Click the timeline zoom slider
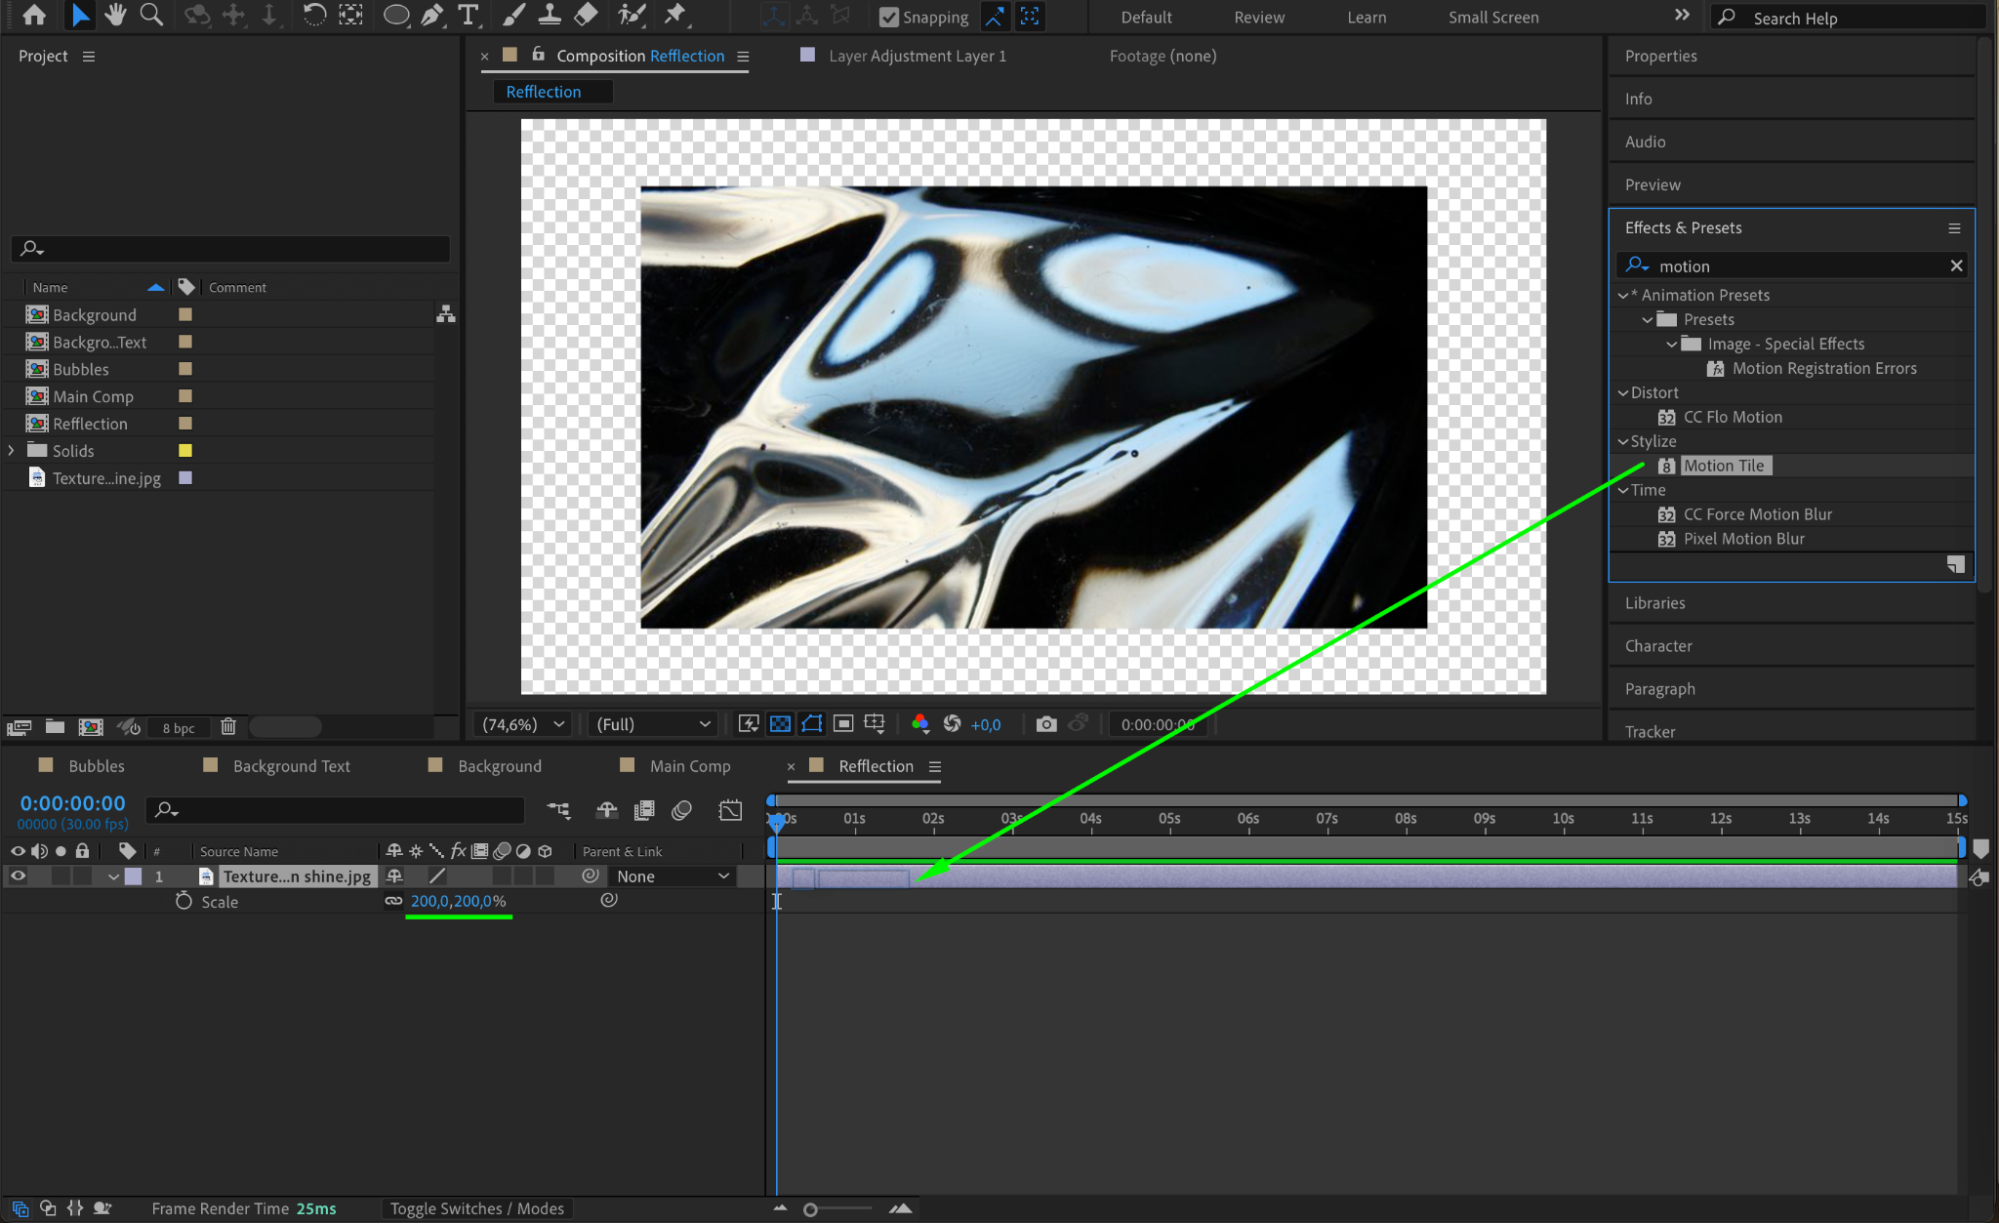 point(811,1209)
